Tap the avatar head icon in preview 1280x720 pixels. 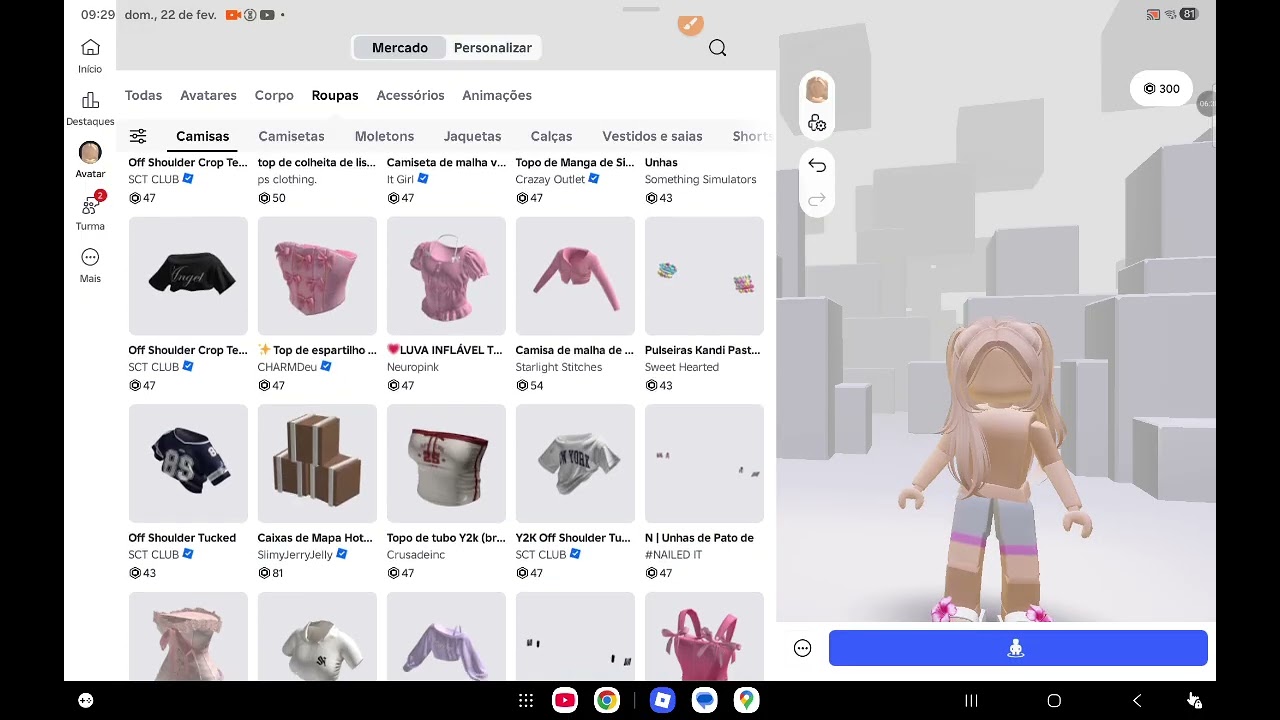[817, 89]
